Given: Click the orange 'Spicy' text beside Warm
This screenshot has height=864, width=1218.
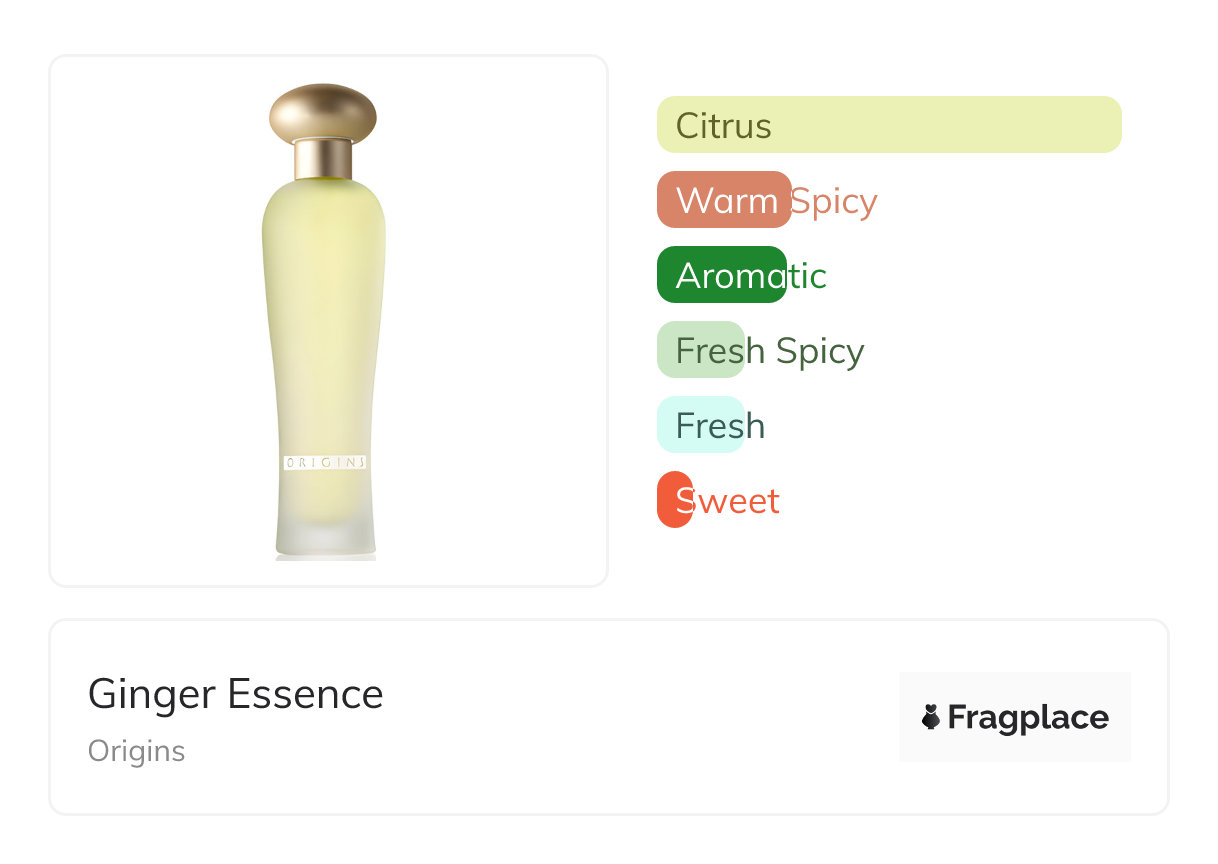Looking at the screenshot, I should [x=834, y=201].
